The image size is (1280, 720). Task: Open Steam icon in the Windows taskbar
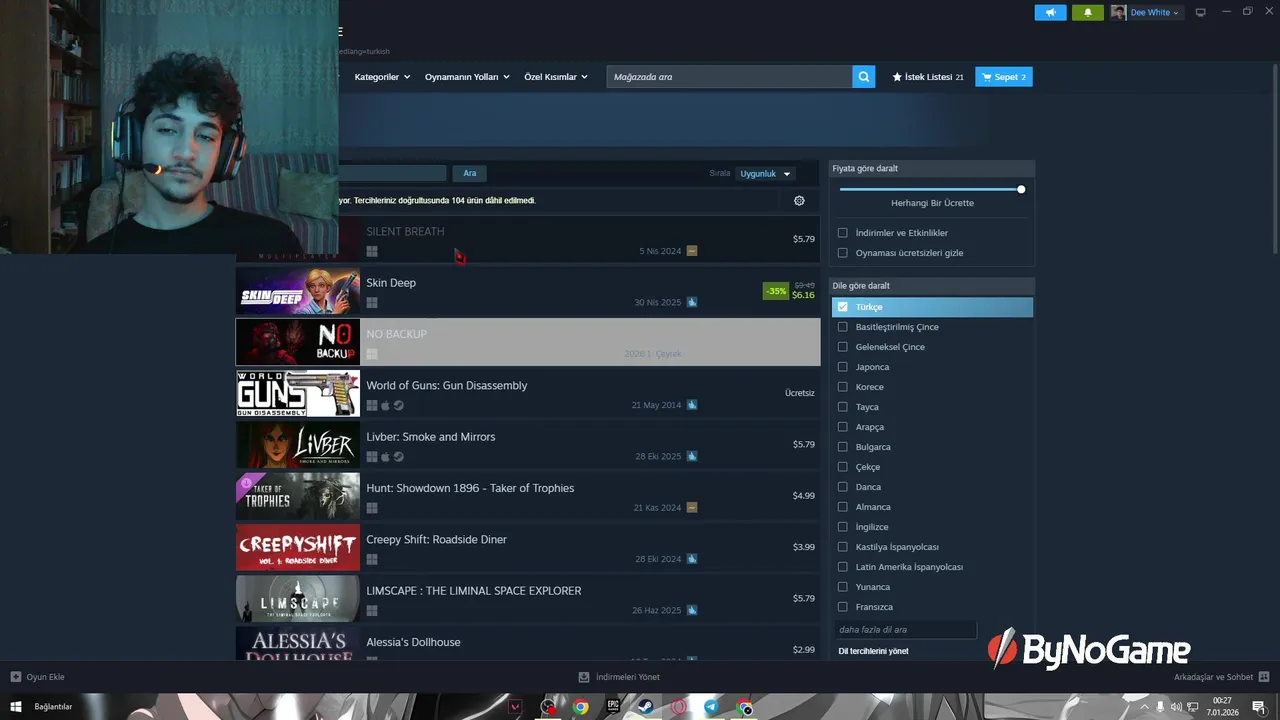tap(646, 707)
